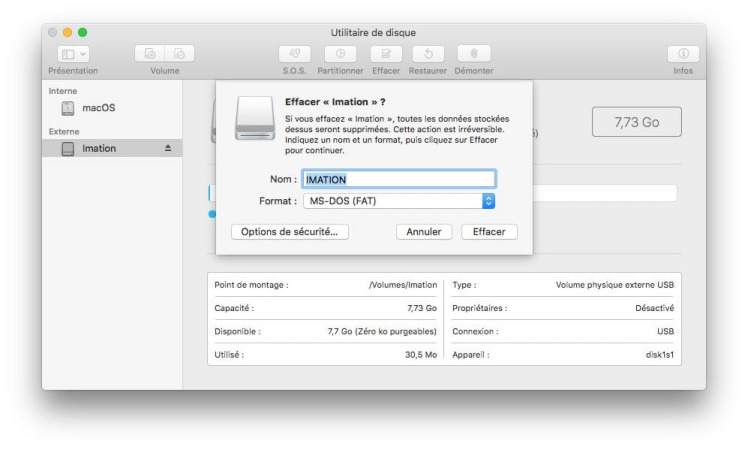748x450 pixels.
Task: Click the Désactivé owners value
Action: pyautogui.click(x=654, y=308)
